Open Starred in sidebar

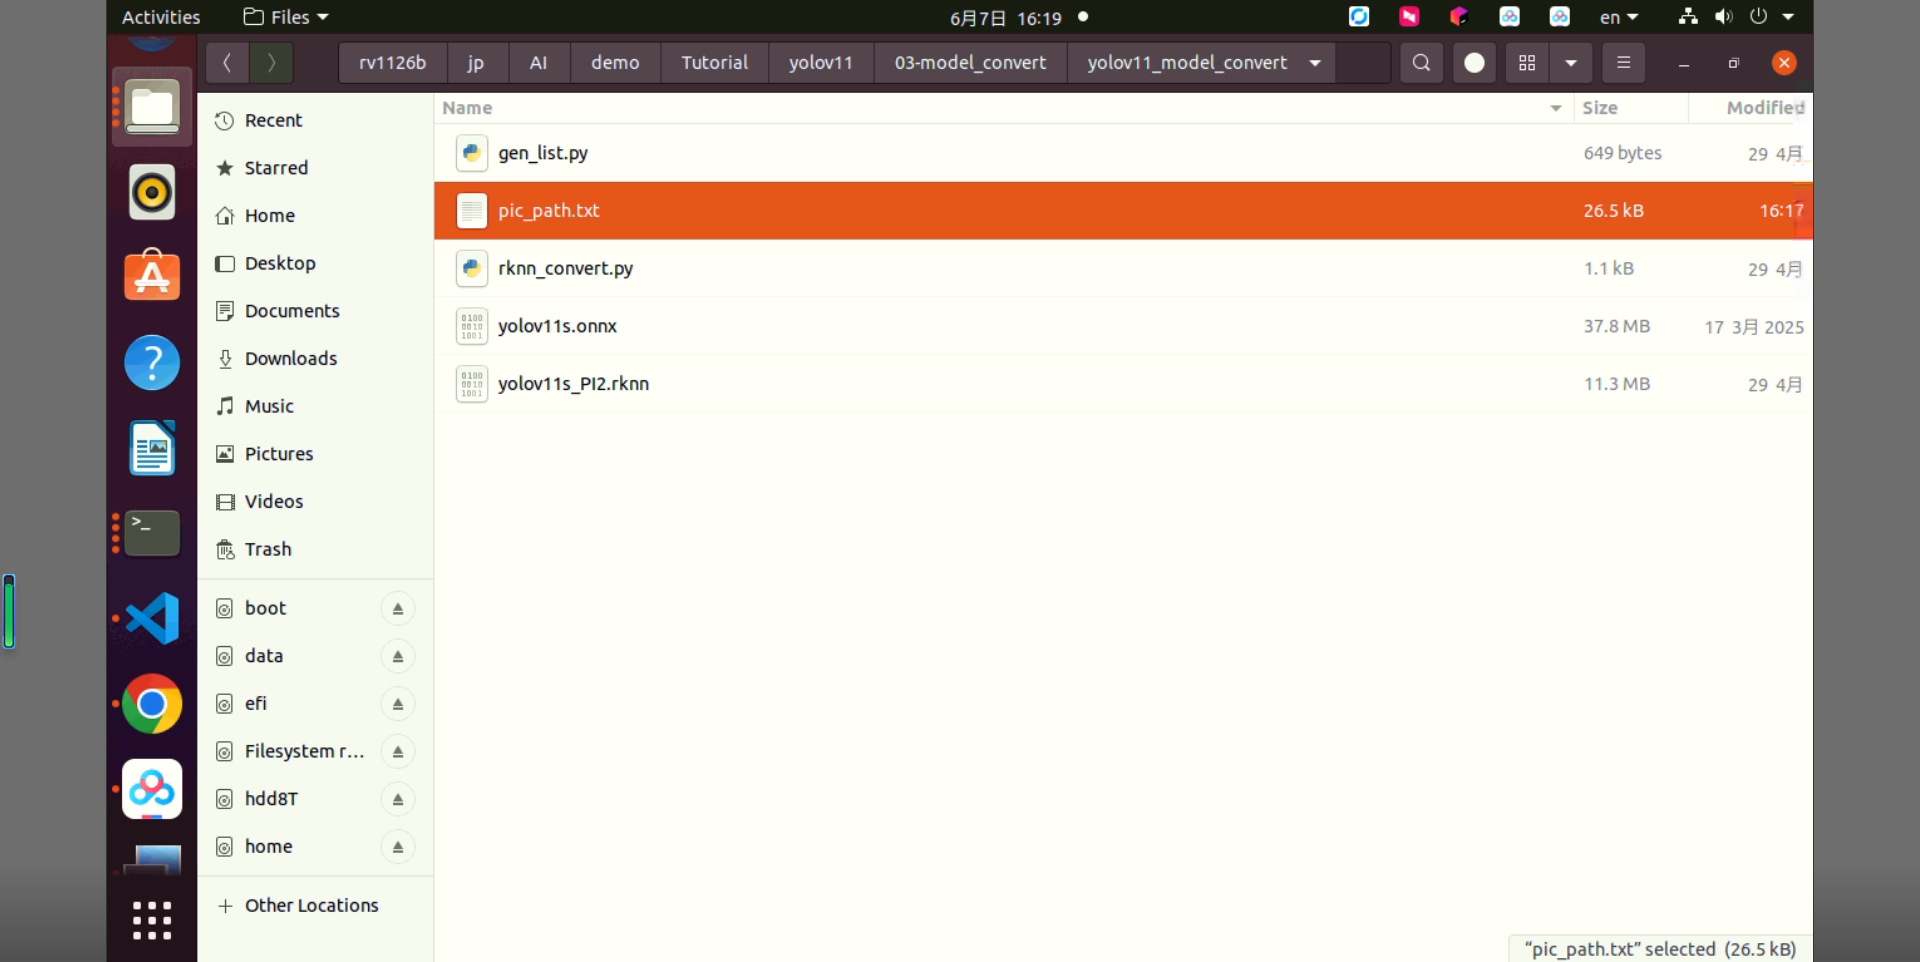[x=315, y=168]
